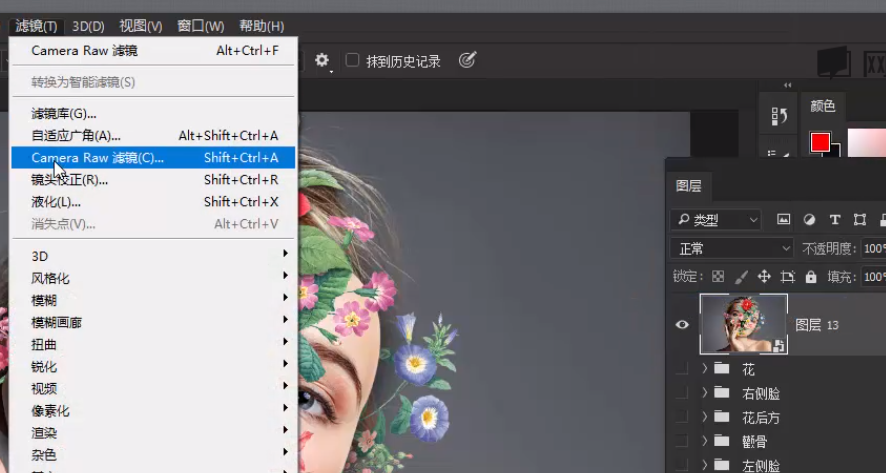Open the 扭曲 submenu
This screenshot has width=886, height=473.
(x=153, y=344)
